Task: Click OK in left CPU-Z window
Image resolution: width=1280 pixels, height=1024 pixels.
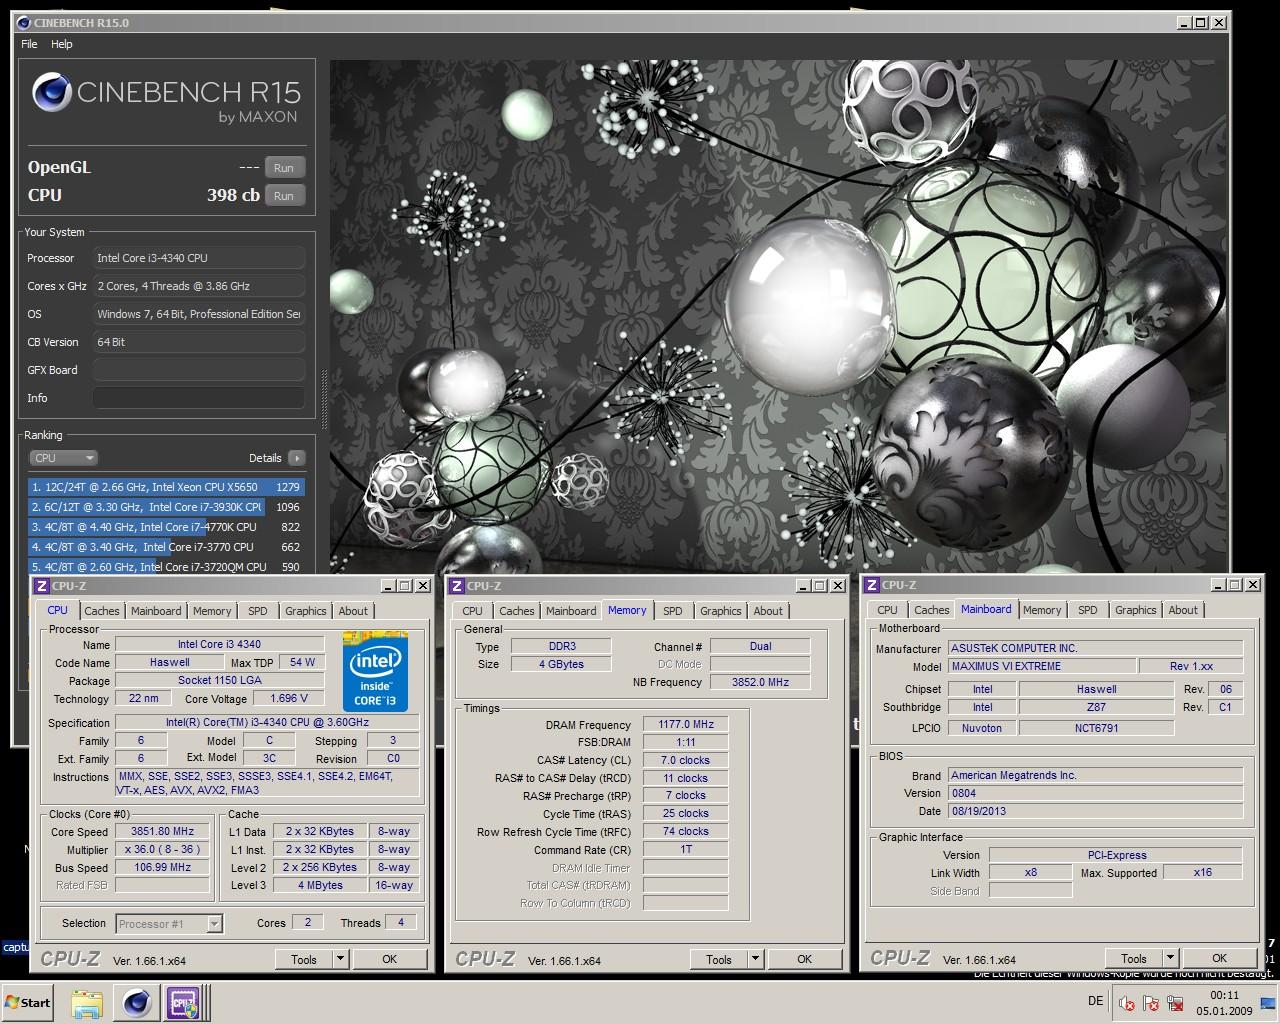Action: [x=390, y=959]
